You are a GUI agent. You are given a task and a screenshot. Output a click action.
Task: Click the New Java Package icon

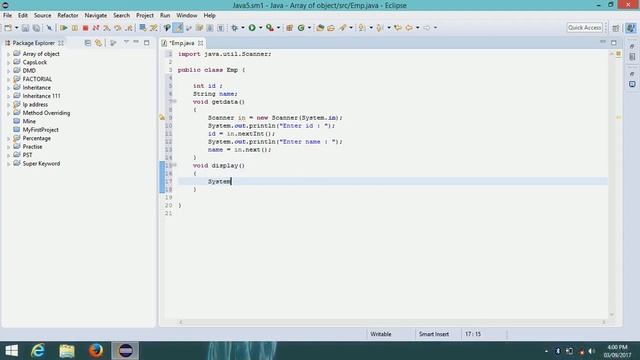(x=289, y=28)
